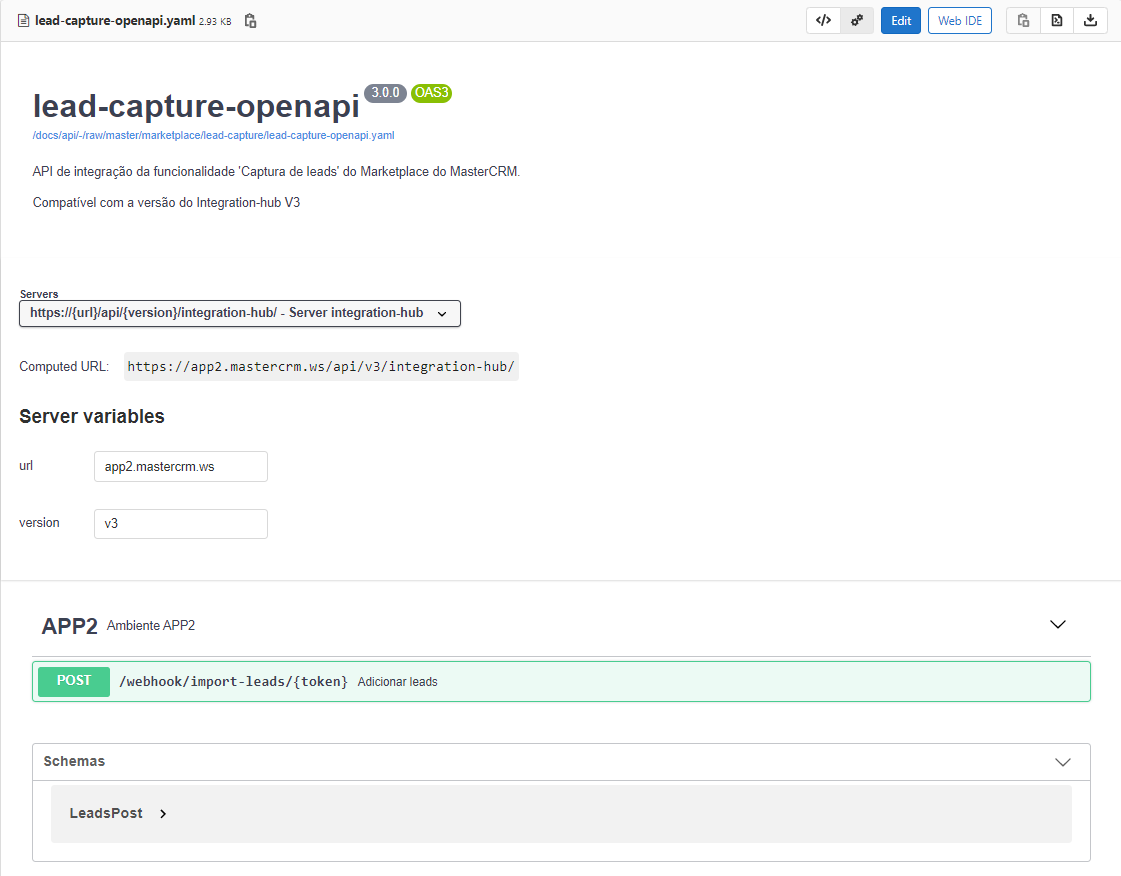The width and height of the screenshot is (1121, 876).
Task: Open raw file icon
Action: (1057, 21)
